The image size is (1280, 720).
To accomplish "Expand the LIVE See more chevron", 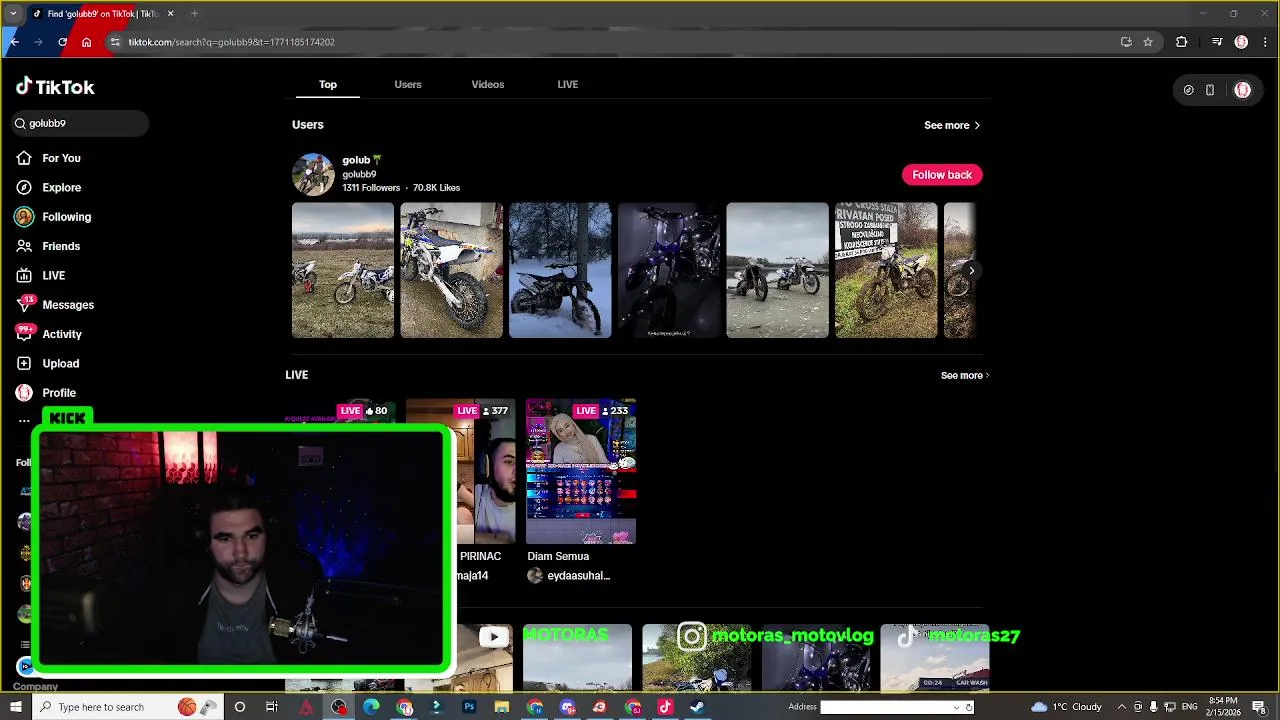I will coord(987,376).
